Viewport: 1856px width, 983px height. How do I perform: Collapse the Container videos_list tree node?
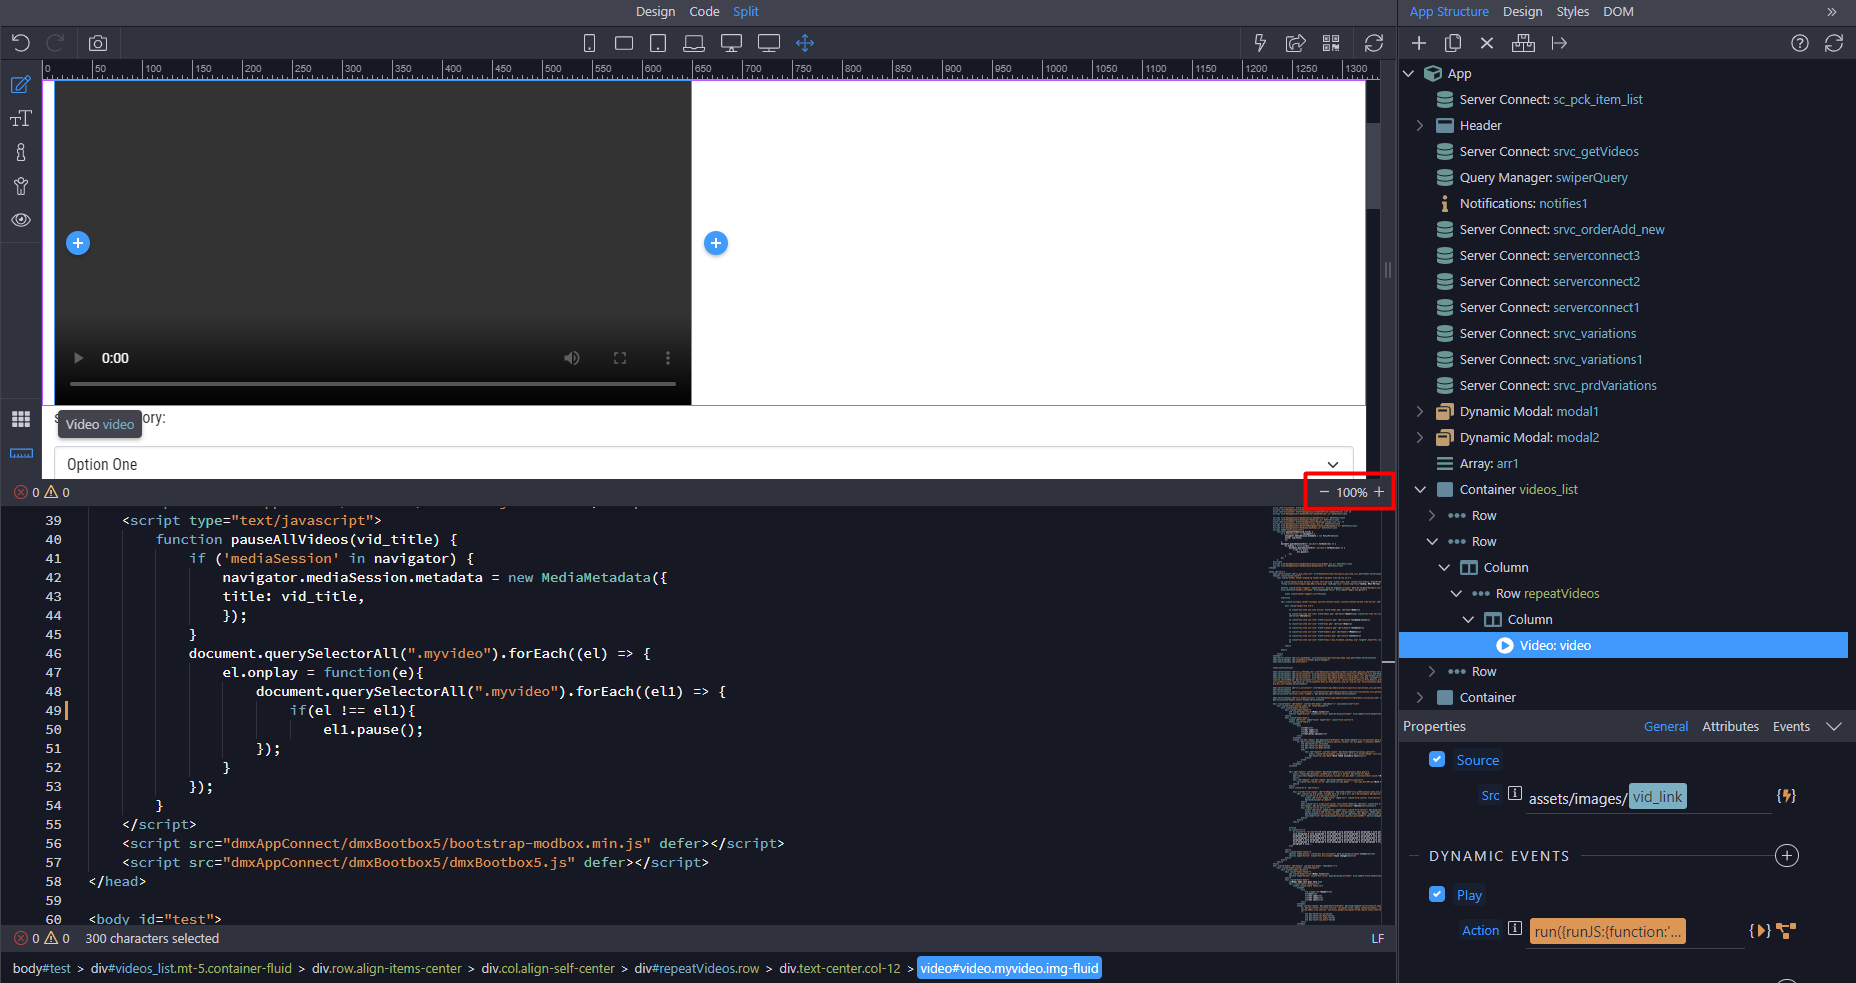click(1420, 489)
